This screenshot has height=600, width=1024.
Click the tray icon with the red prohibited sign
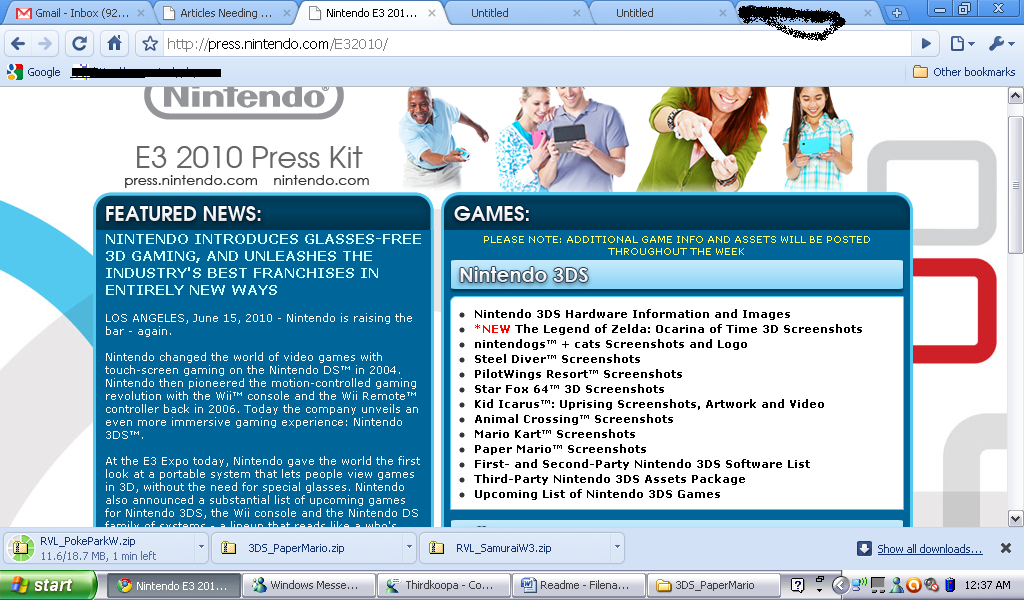931,585
